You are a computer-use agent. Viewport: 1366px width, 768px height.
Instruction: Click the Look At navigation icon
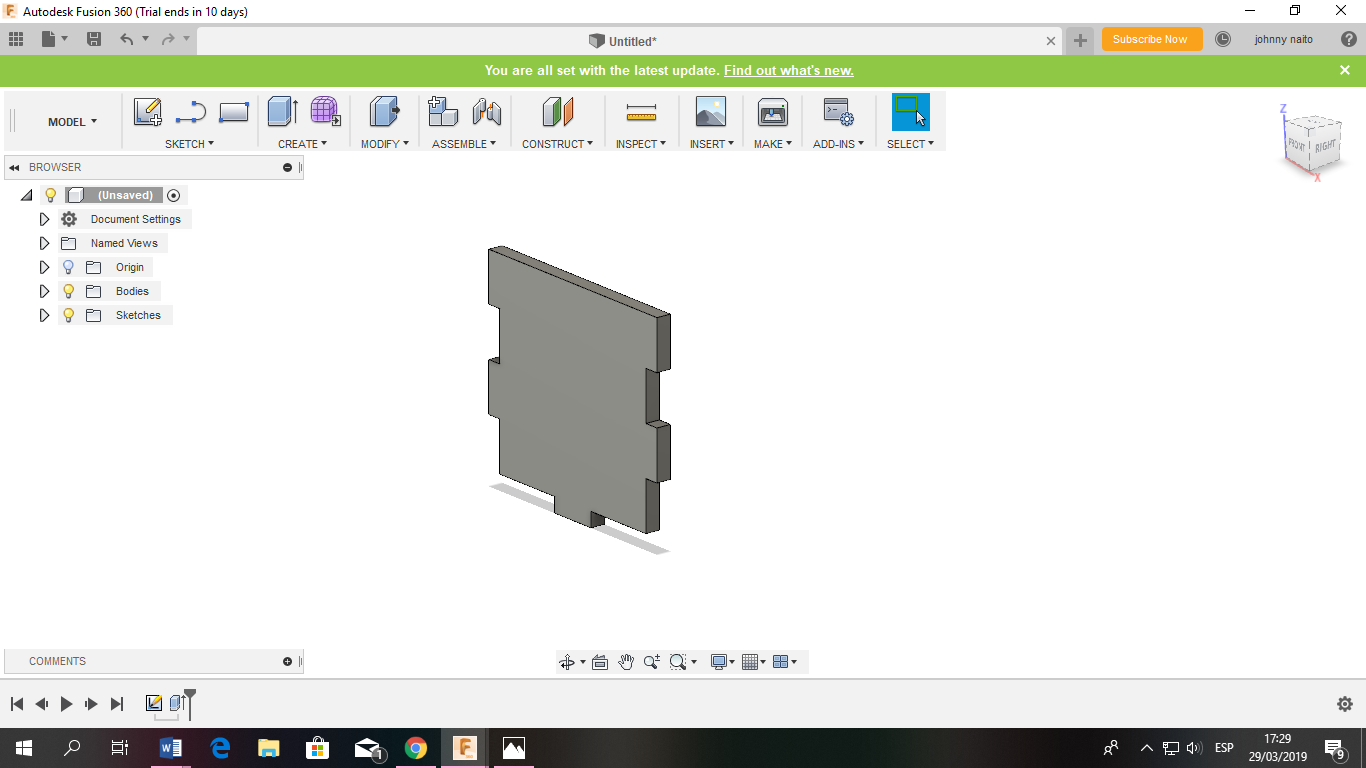(600, 662)
